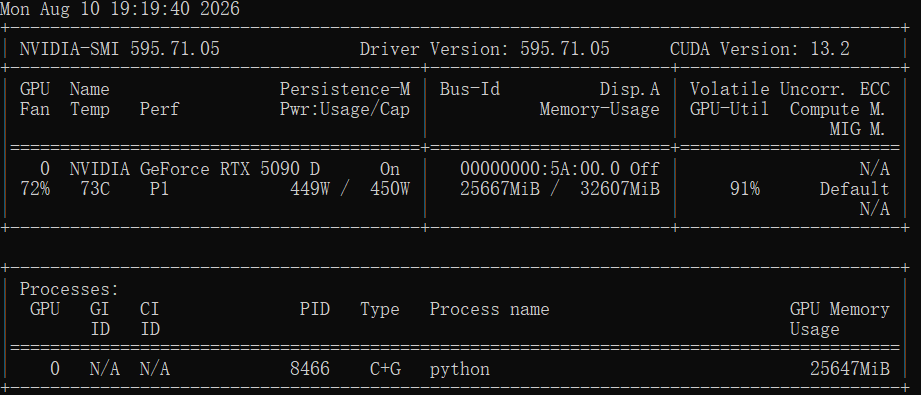Click the 'Compute M.' column header
921x395 pixels.
838,109
